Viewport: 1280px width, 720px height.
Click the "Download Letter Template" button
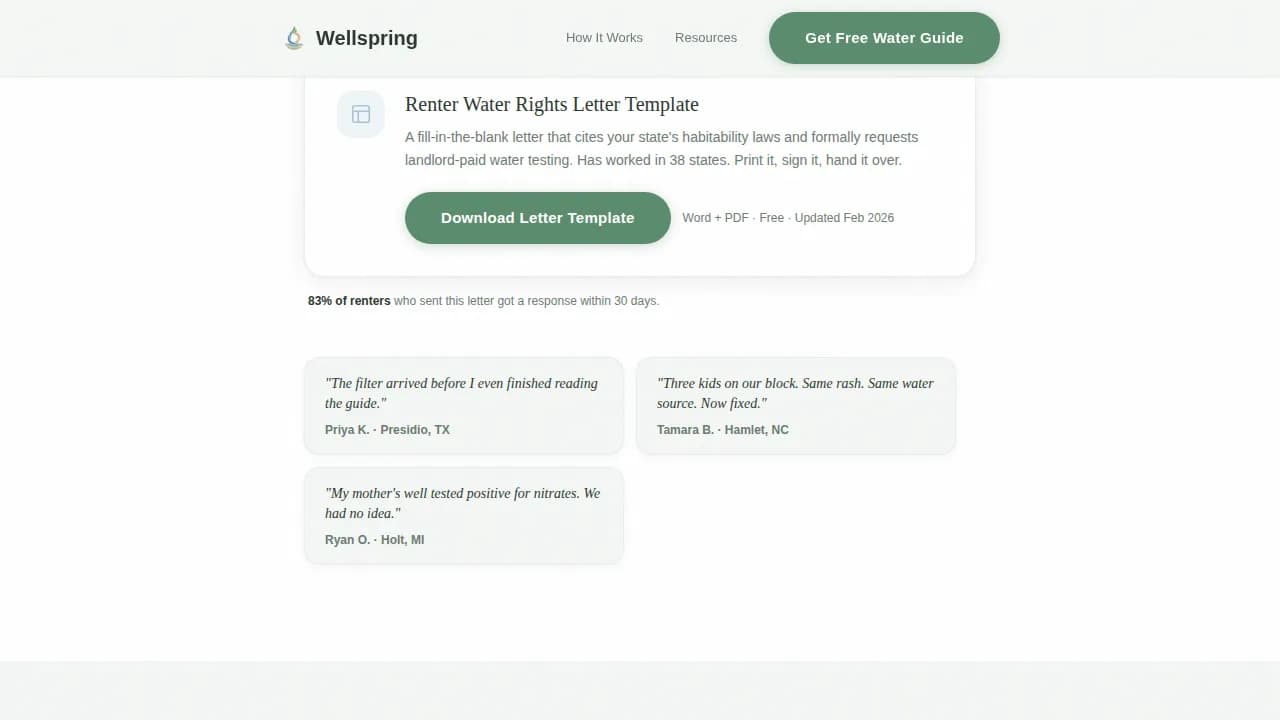[537, 217]
